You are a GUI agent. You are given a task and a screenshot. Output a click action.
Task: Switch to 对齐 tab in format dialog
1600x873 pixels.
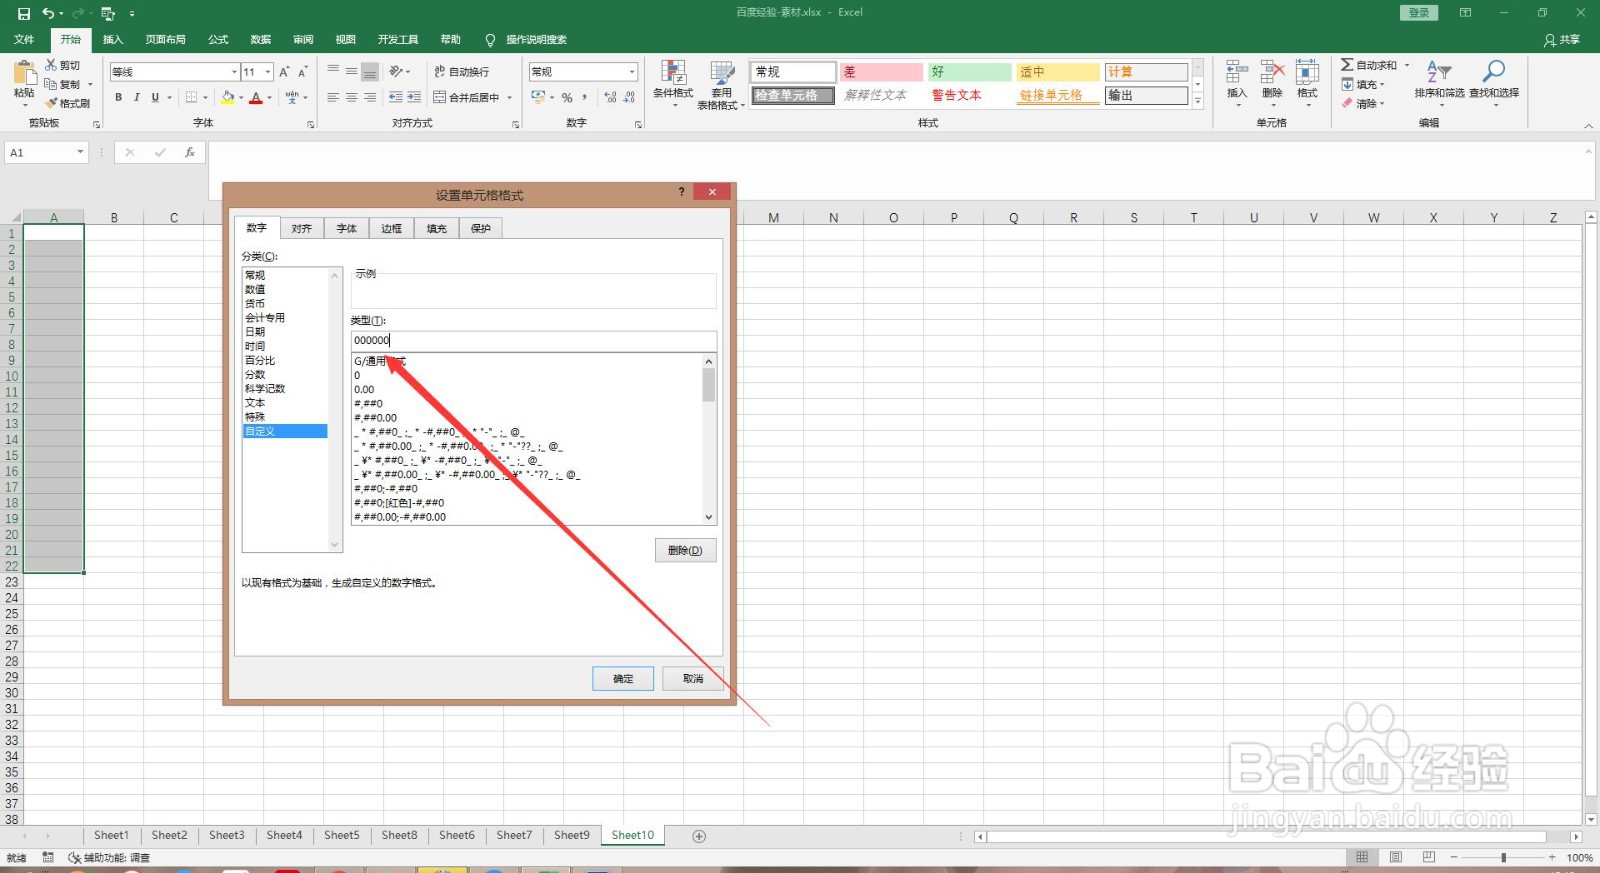[x=302, y=229]
